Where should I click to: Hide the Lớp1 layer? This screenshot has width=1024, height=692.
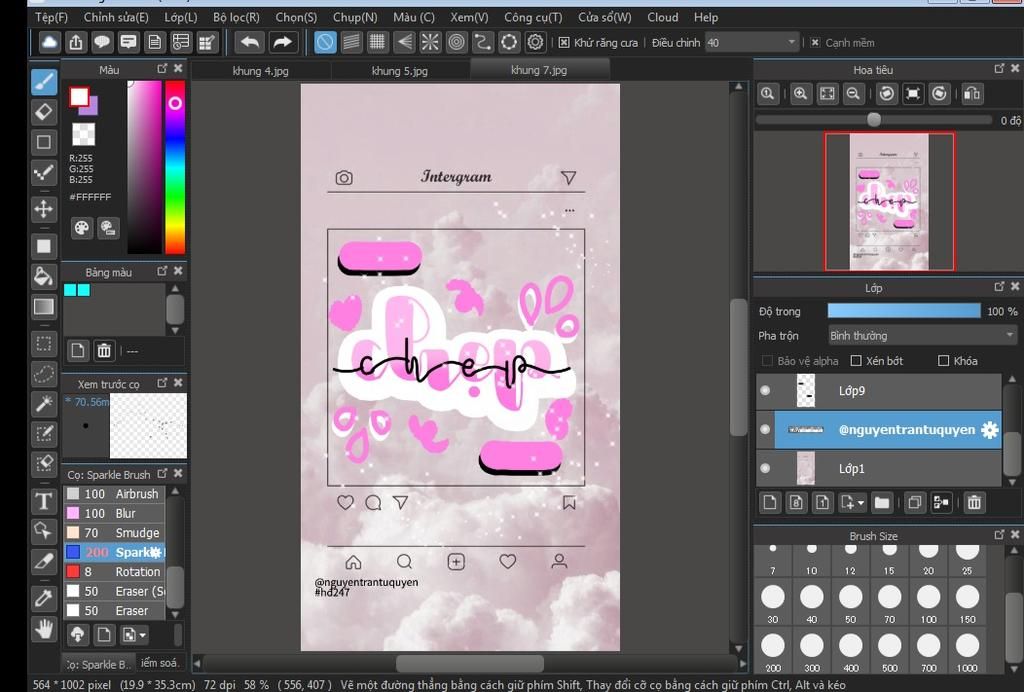click(x=765, y=468)
